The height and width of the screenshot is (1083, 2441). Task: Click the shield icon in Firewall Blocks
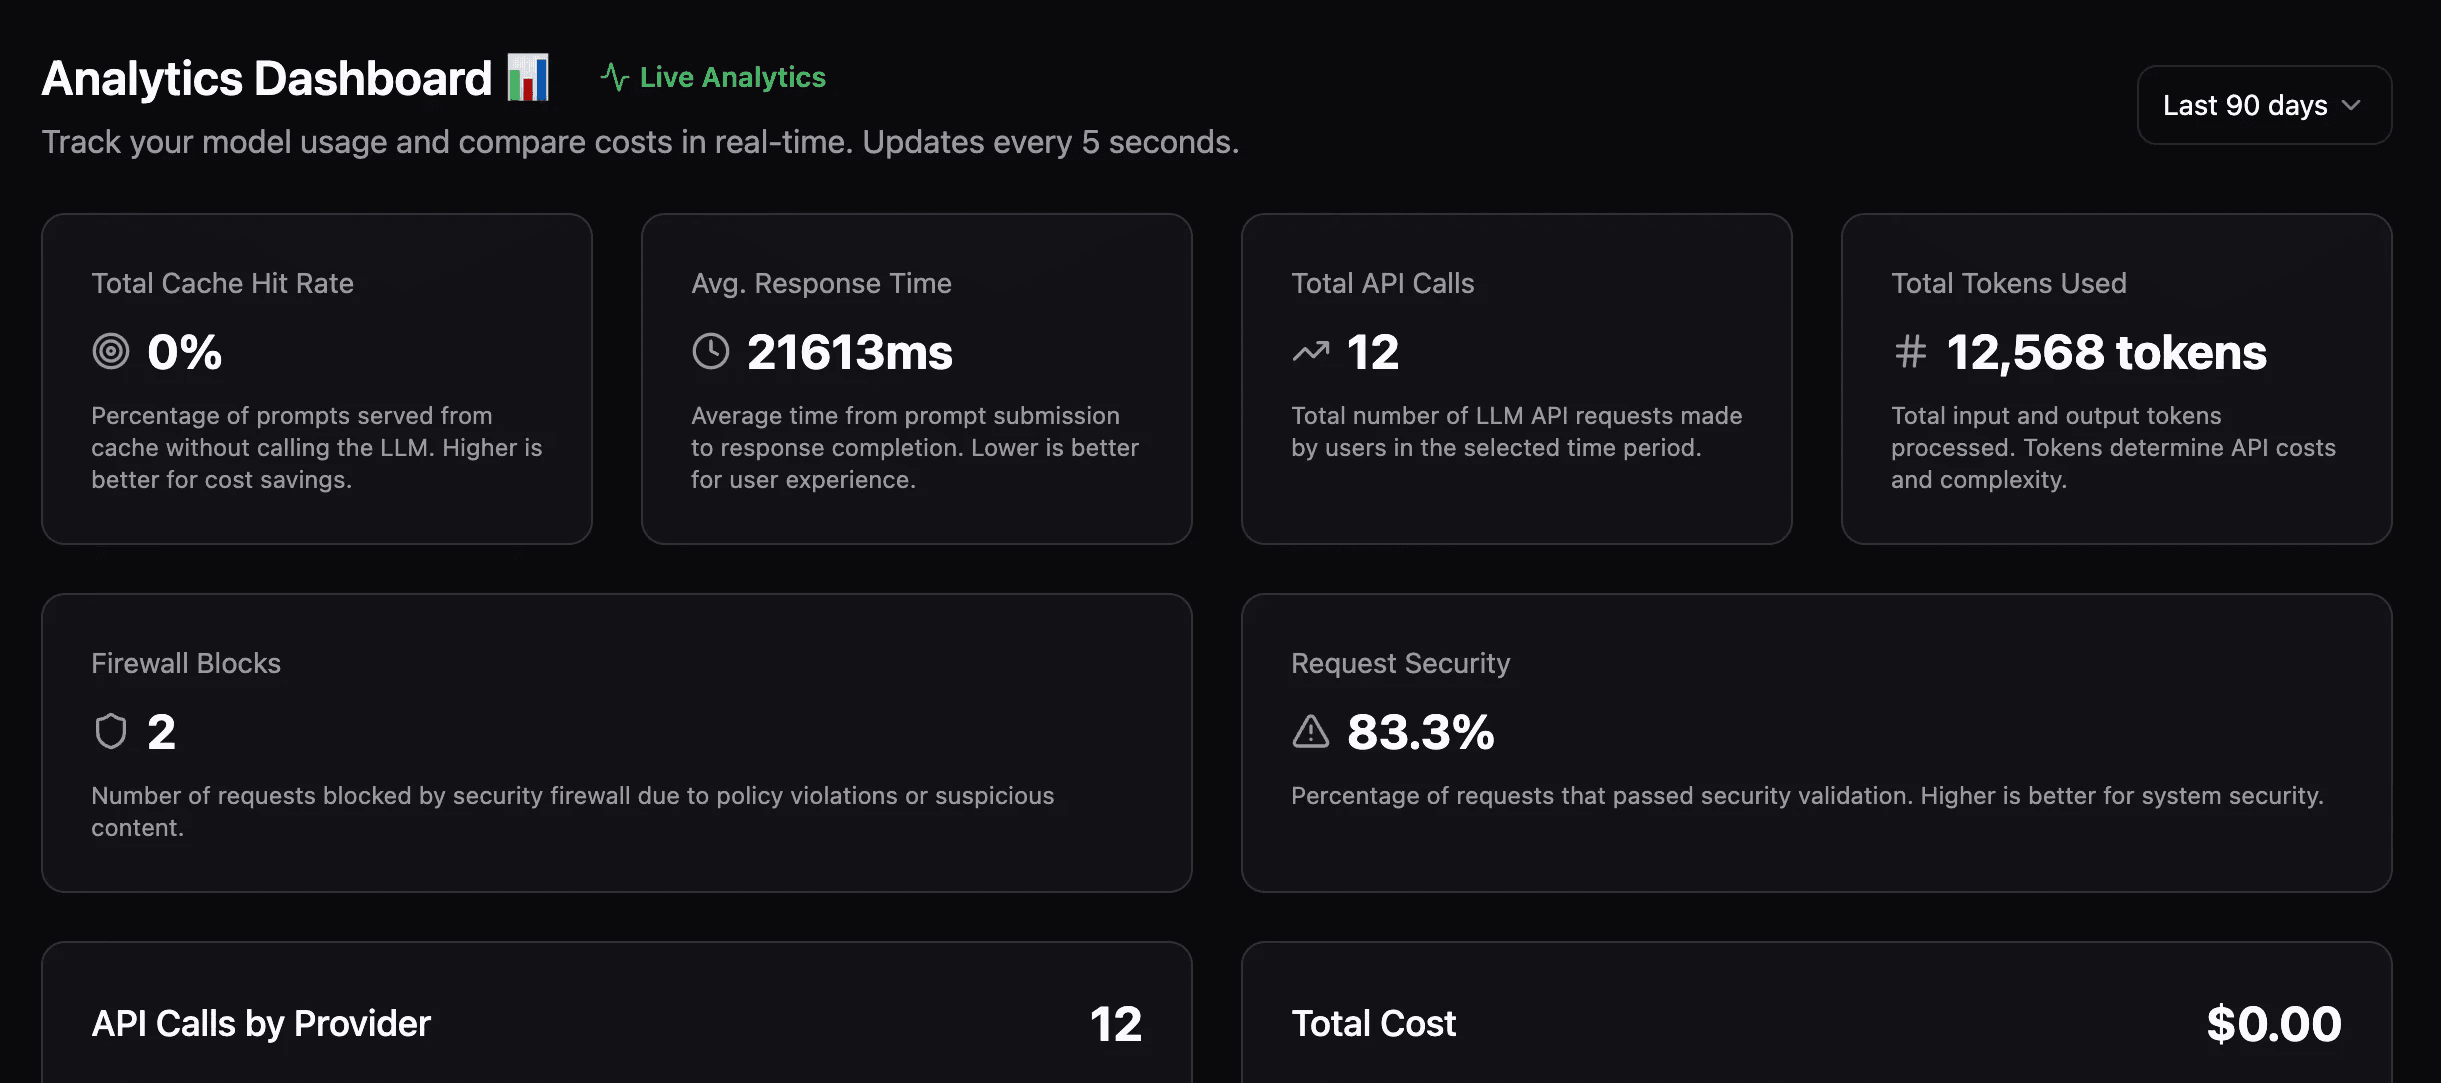coord(111,732)
